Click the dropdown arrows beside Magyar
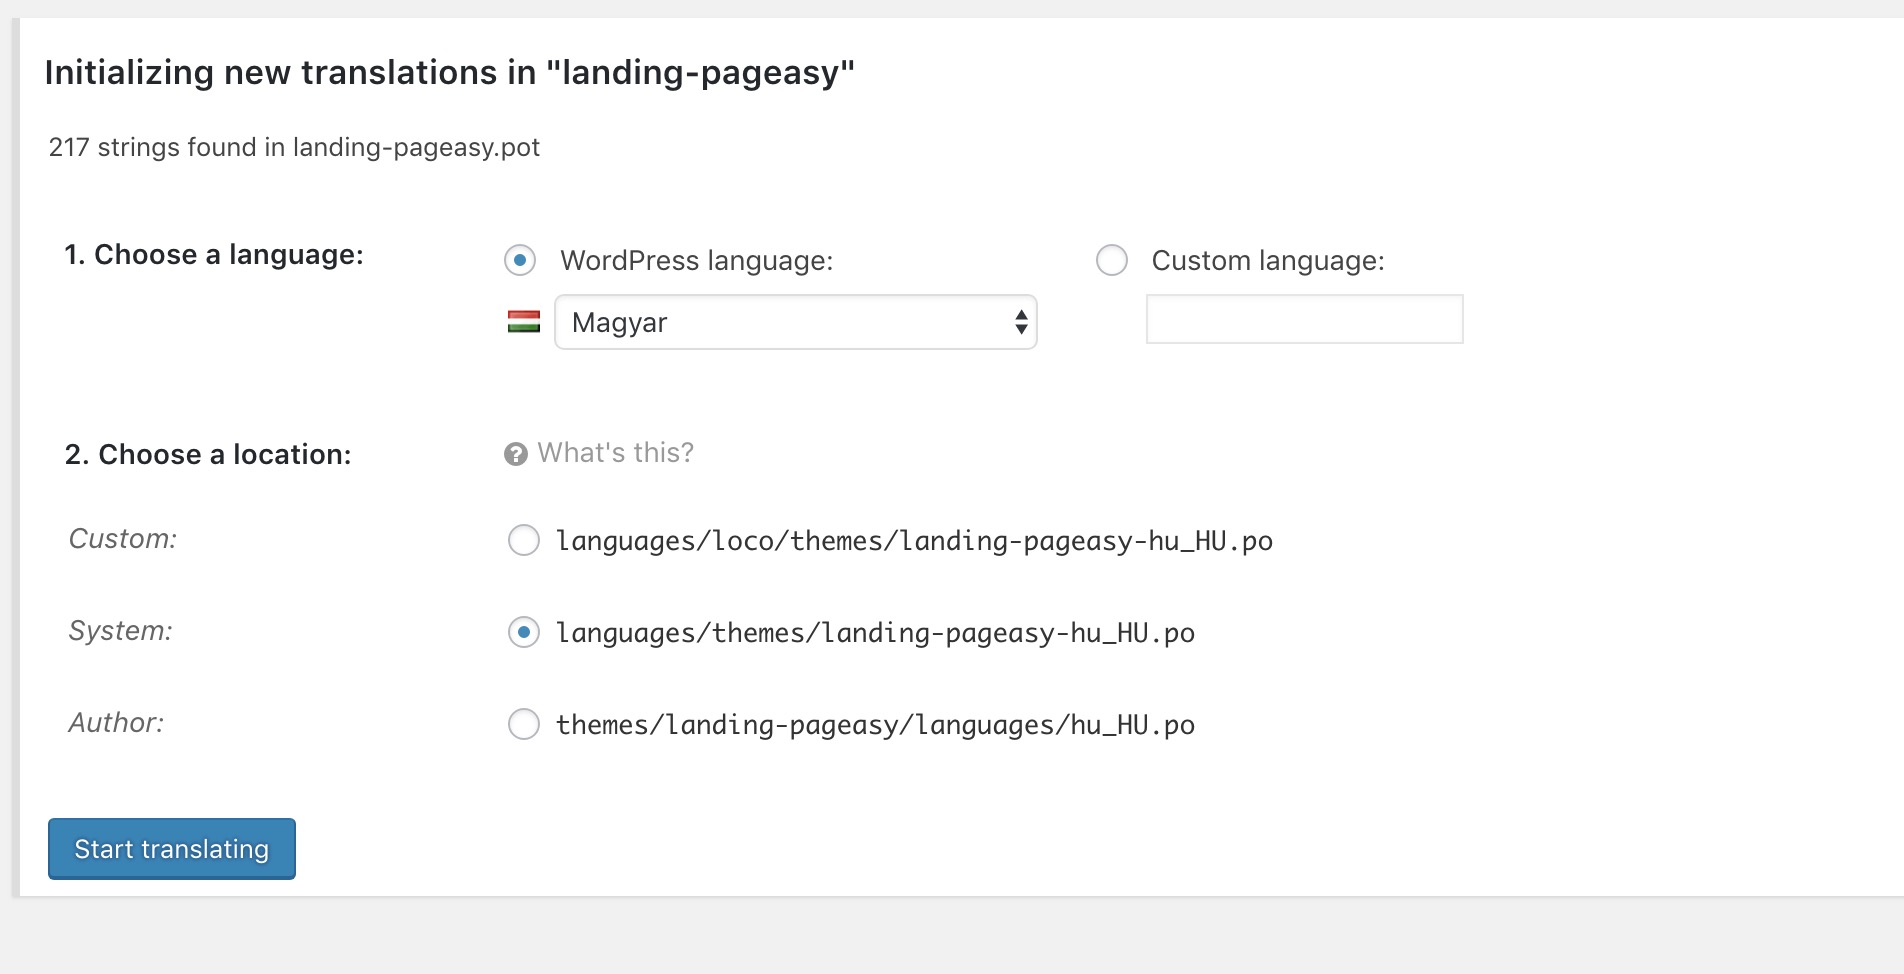This screenshot has height=974, width=1904. point(1021,322)
